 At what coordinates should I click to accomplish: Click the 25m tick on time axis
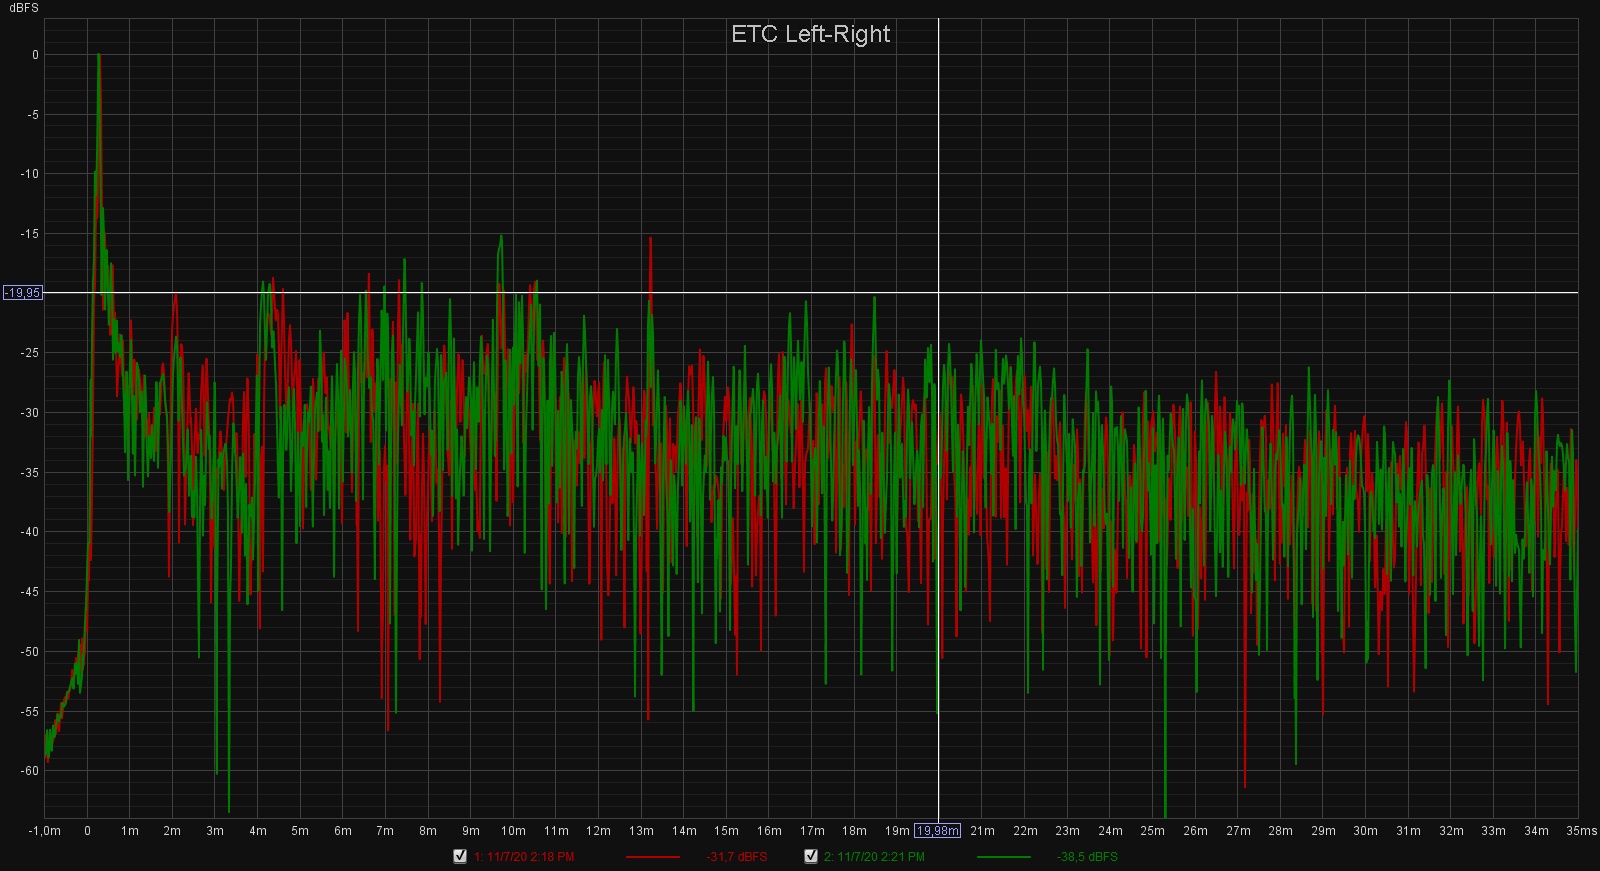click(1152, 831)
